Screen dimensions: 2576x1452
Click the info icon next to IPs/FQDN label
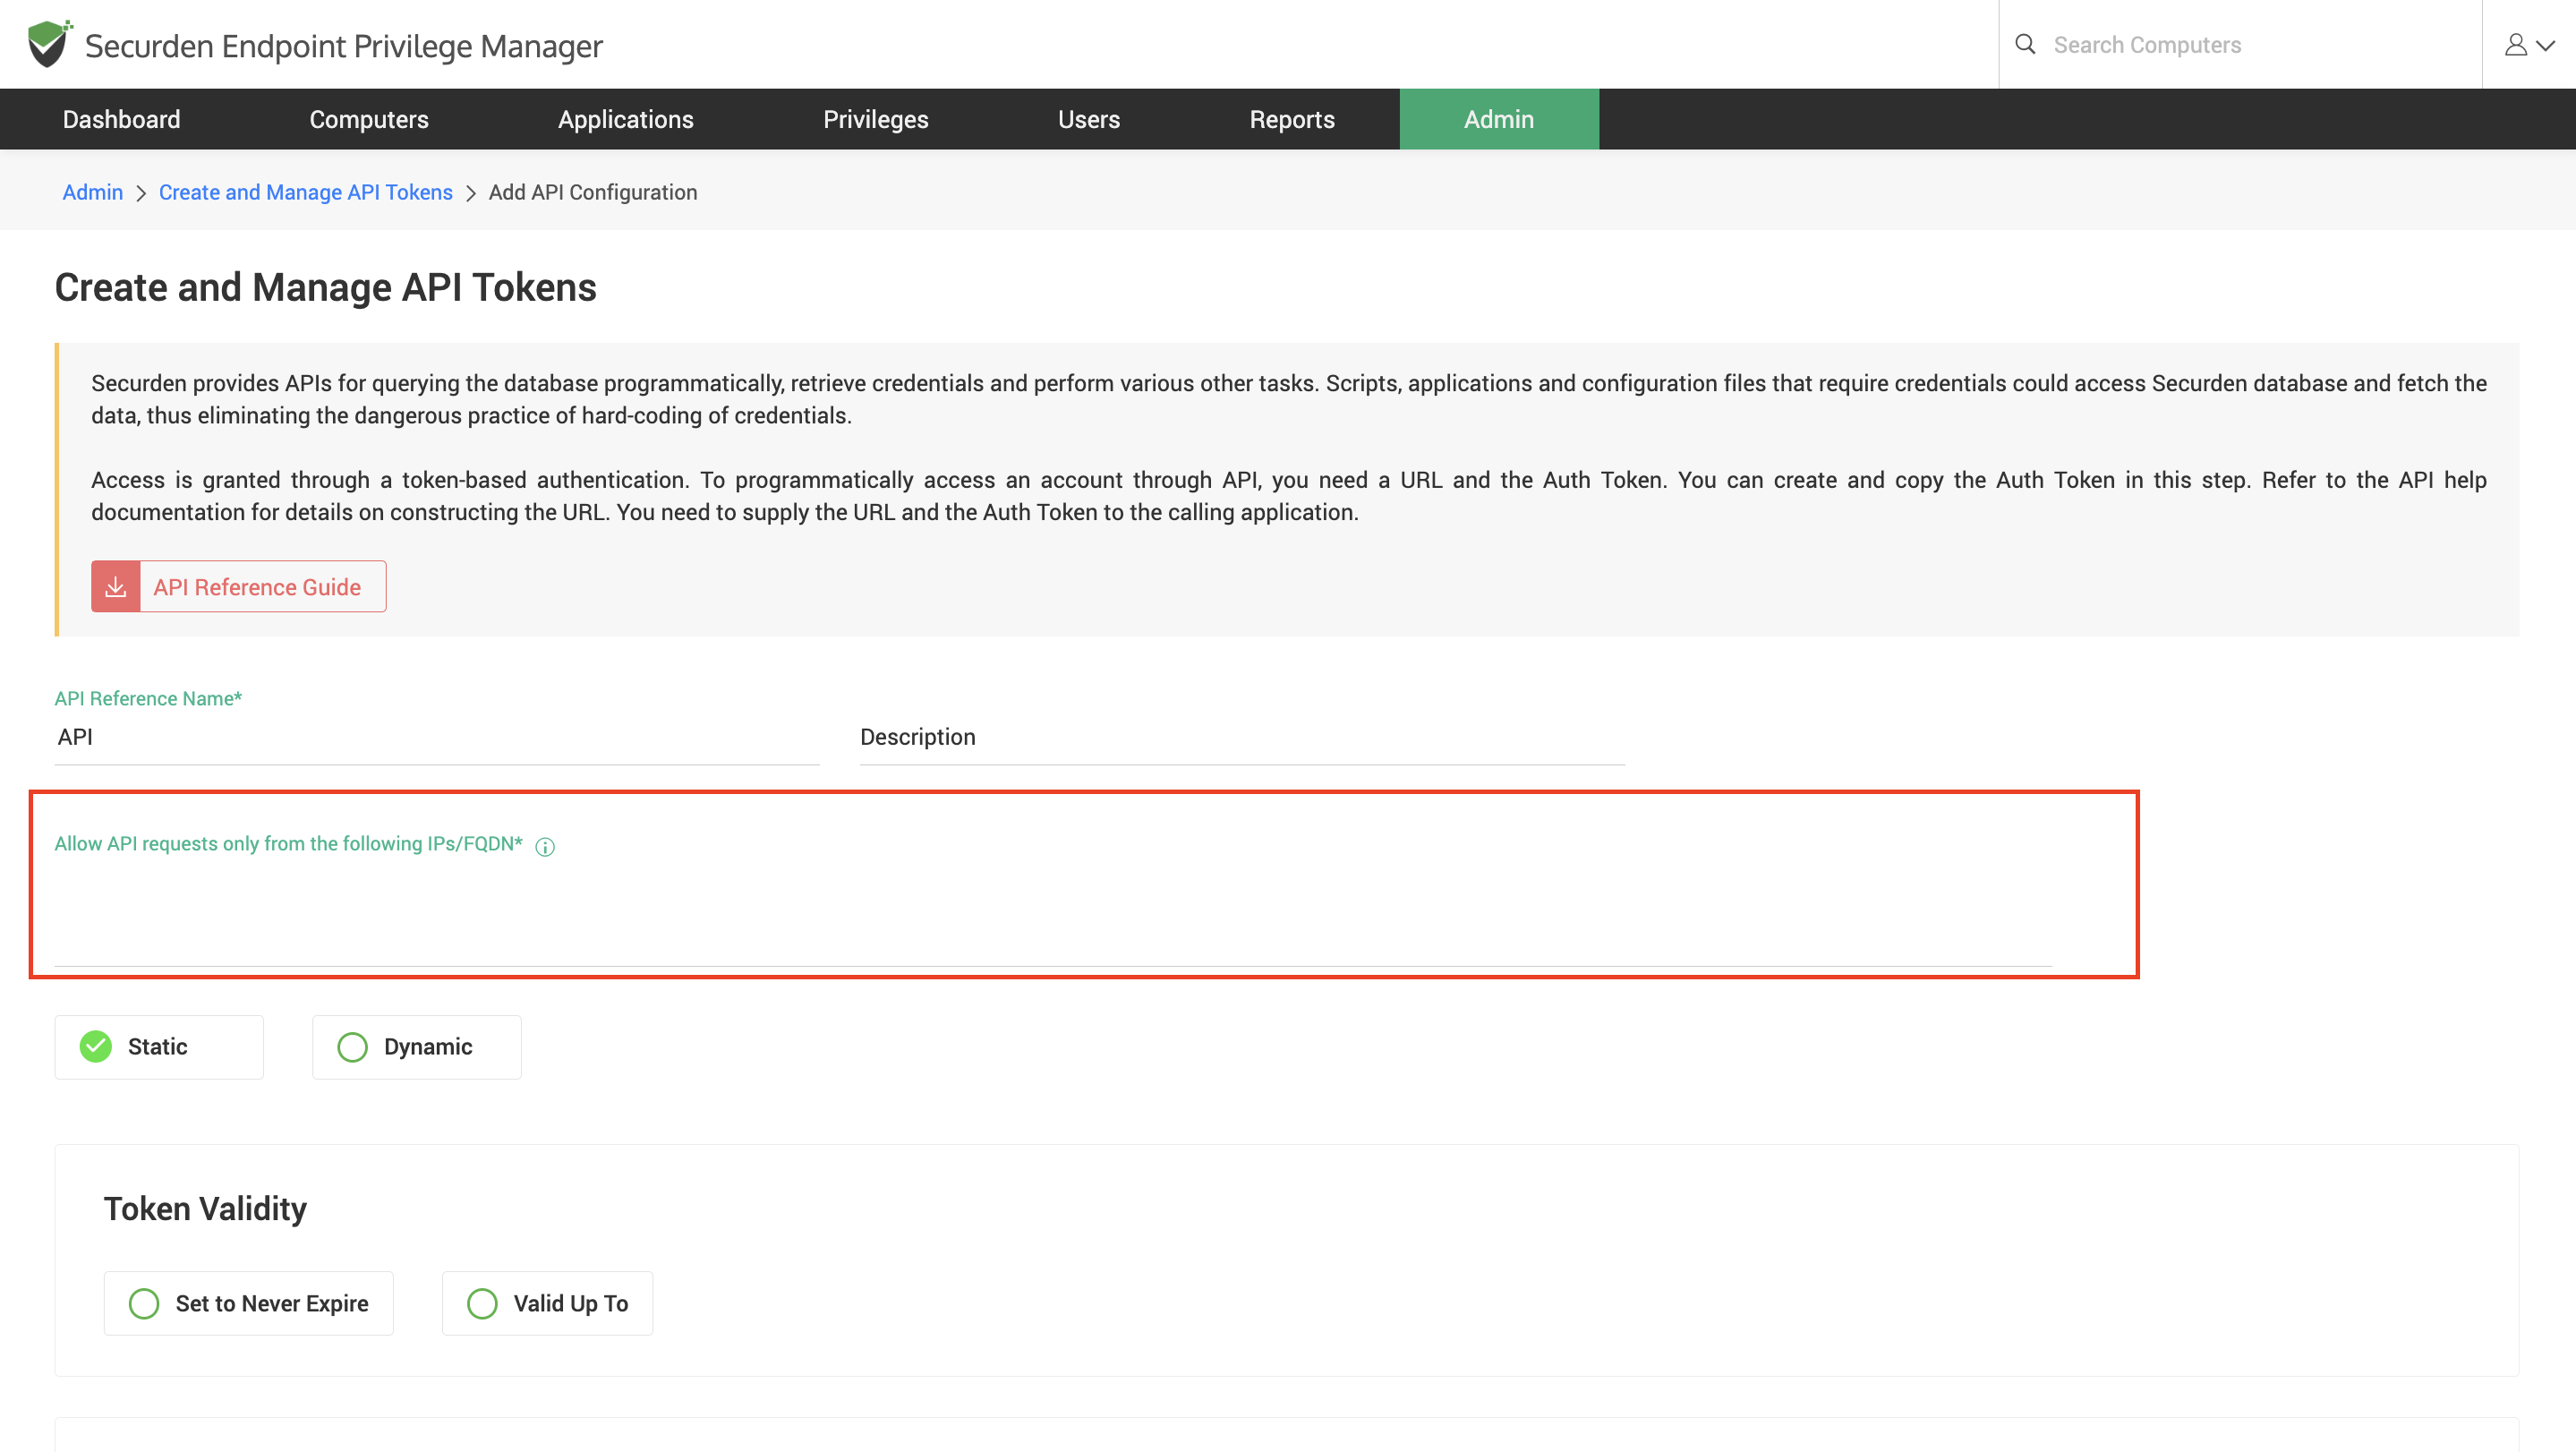[x=545, y=847]
